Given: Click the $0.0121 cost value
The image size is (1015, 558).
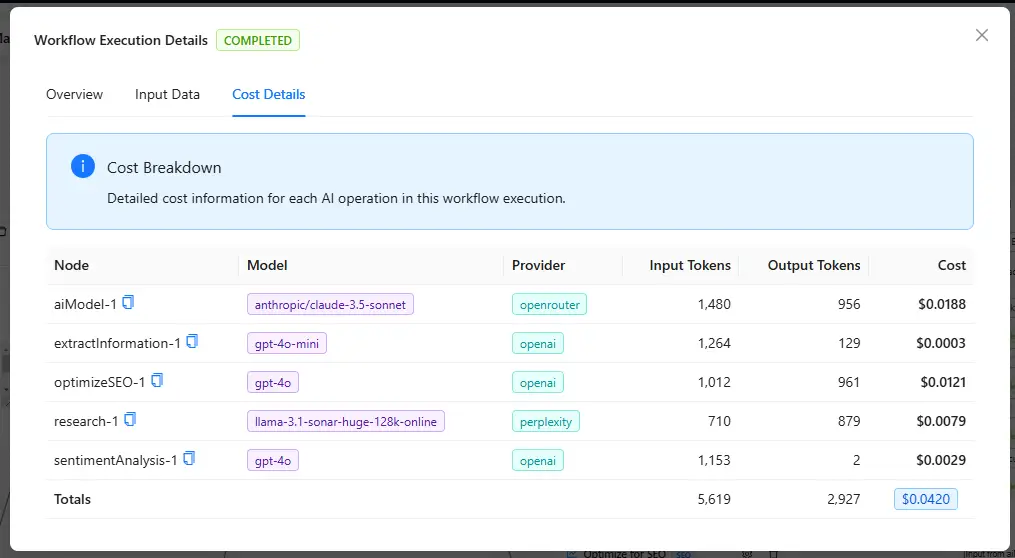Looking at the screenshot, I should [943, 383].
